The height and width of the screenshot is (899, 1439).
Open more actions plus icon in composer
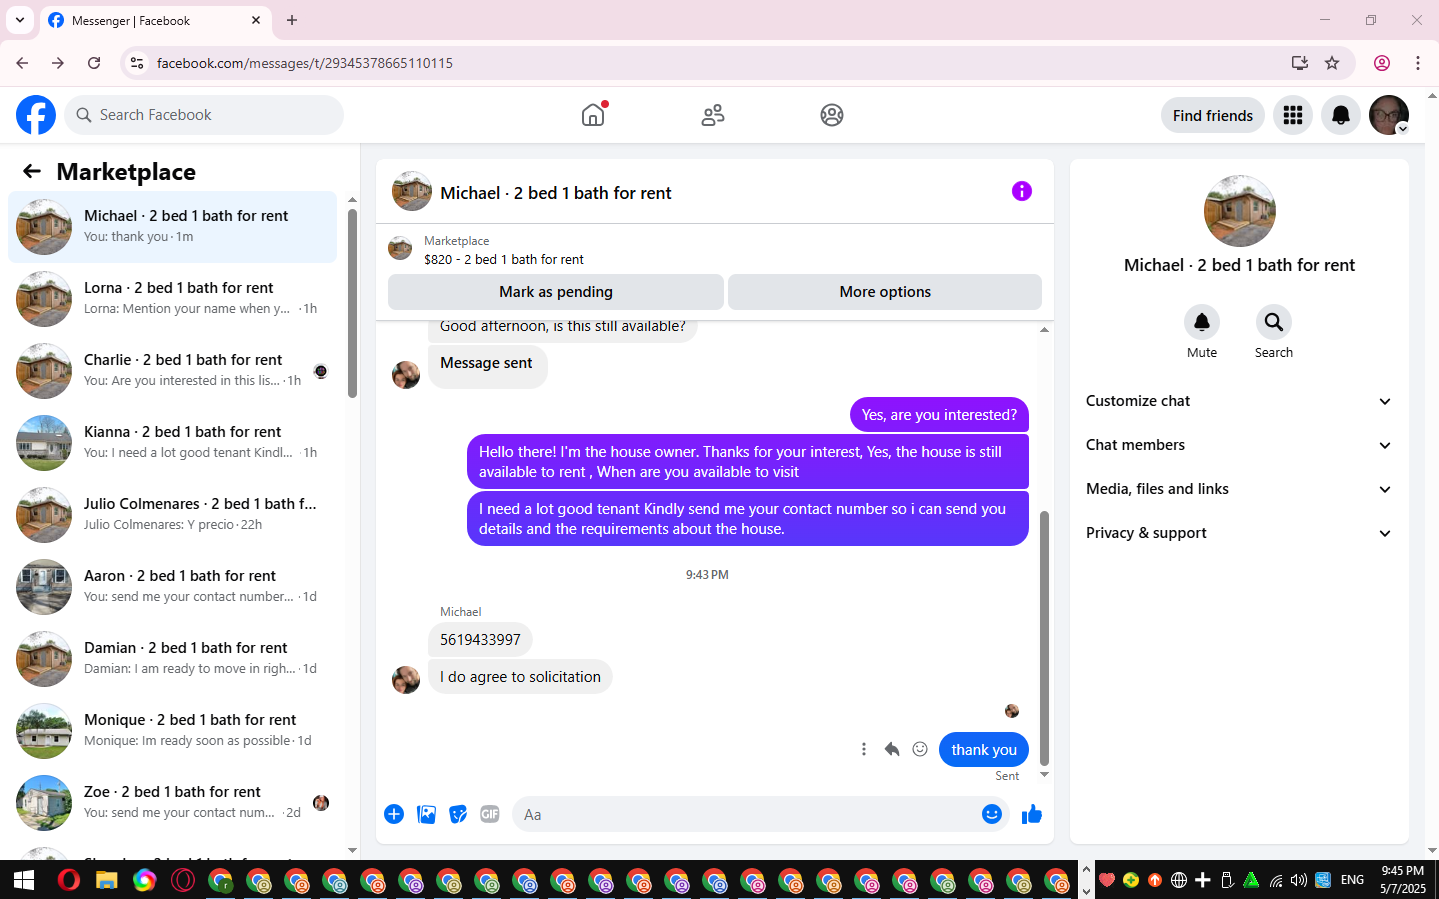[x=394, y=814]
